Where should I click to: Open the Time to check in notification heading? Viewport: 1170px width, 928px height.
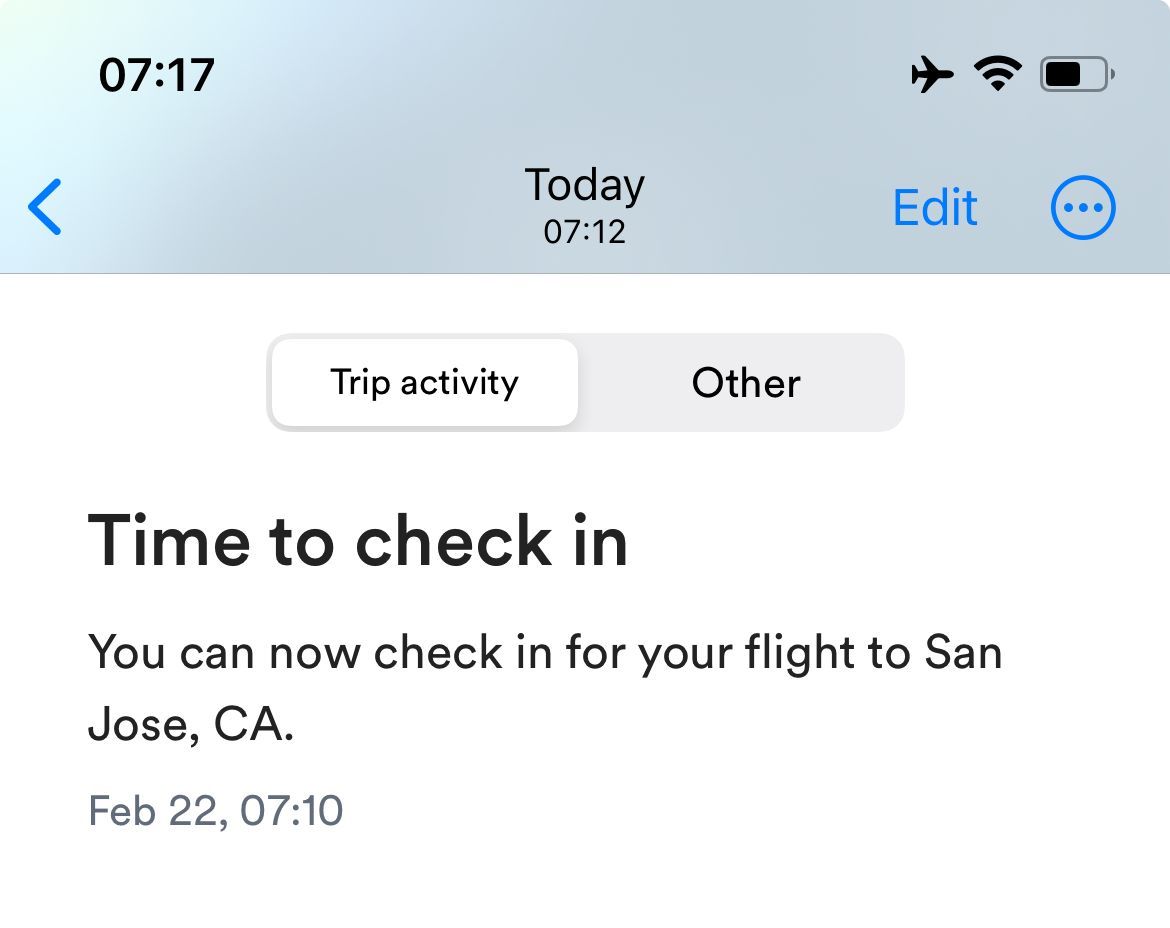pos(357,541)
